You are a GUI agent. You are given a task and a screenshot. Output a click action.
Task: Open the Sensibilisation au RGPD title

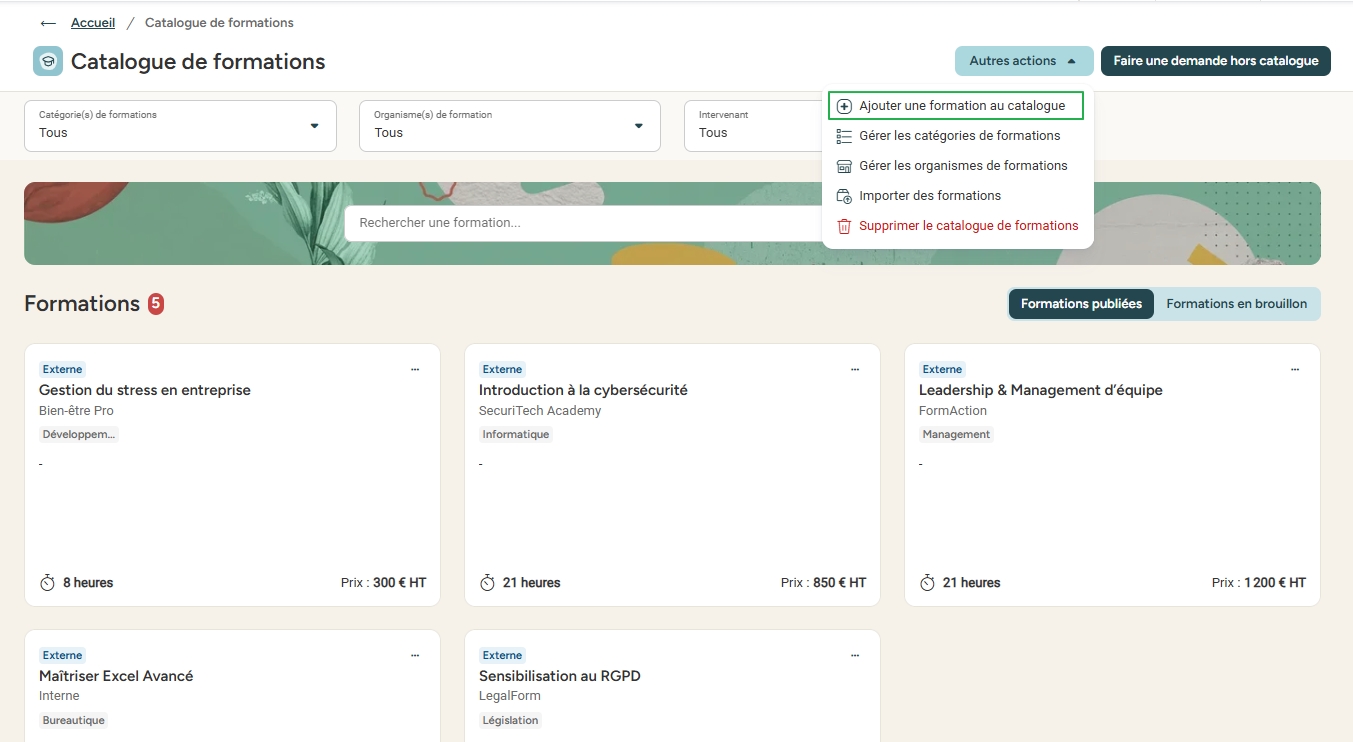point(560,676)
